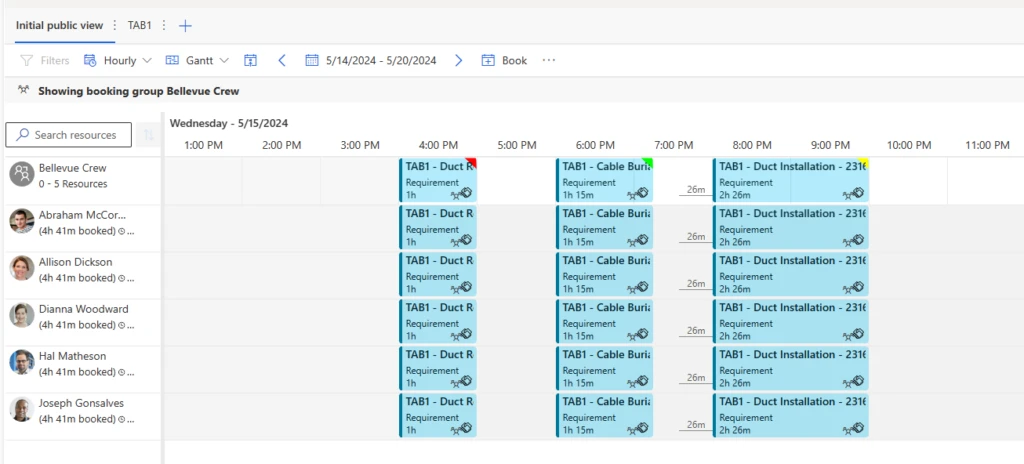Open the more options ellipsis in toolbar
This screenshot has width=1024, height=464.
548,61
